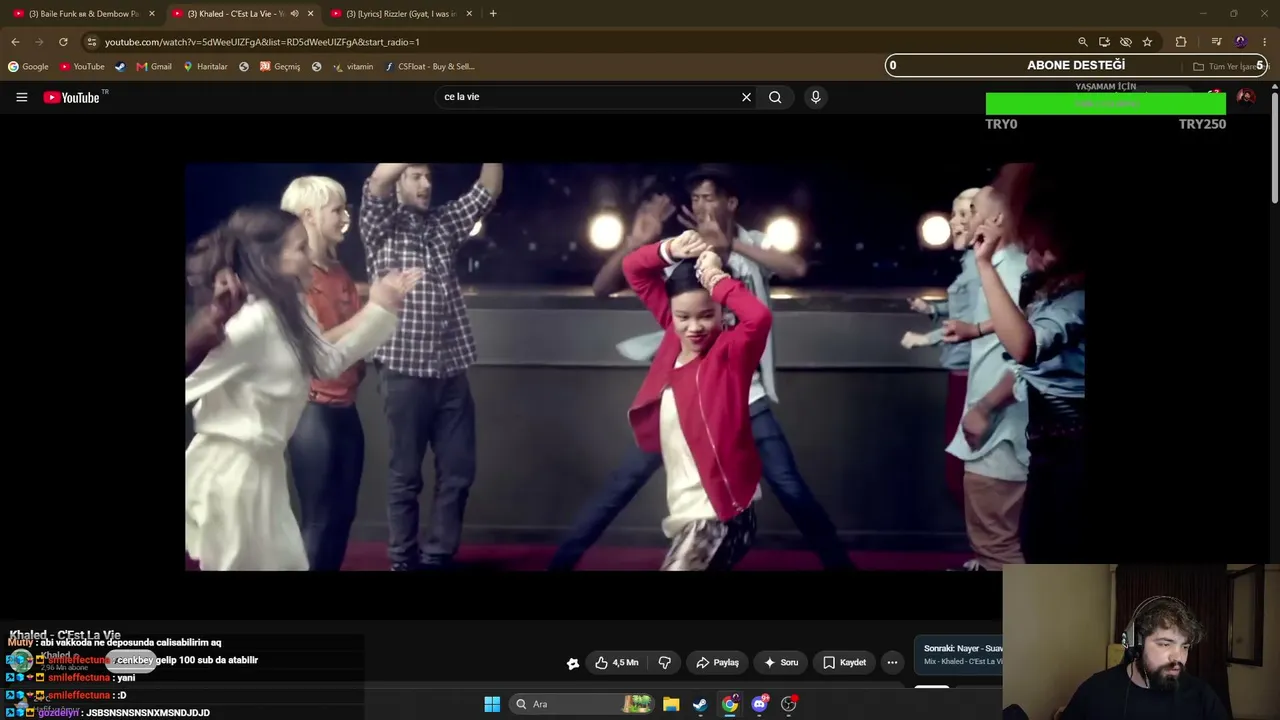The image size is (1280, 720).
Task: Close the [Lyrics] Rizzler tab
Action: [x=469, y=14]
